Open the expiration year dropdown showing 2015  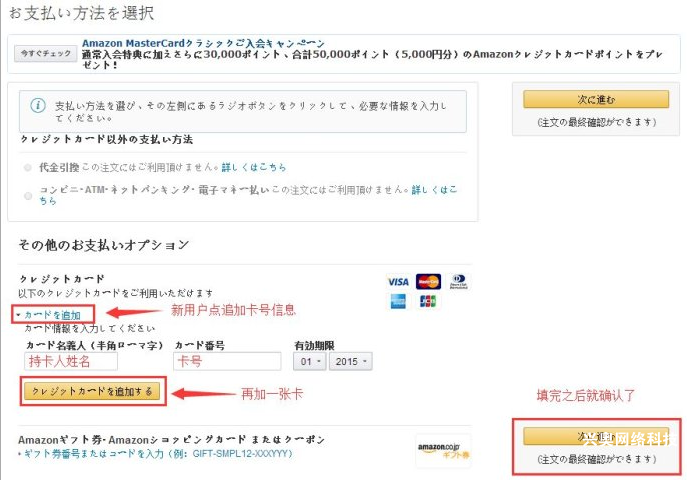tap(351, 362)
